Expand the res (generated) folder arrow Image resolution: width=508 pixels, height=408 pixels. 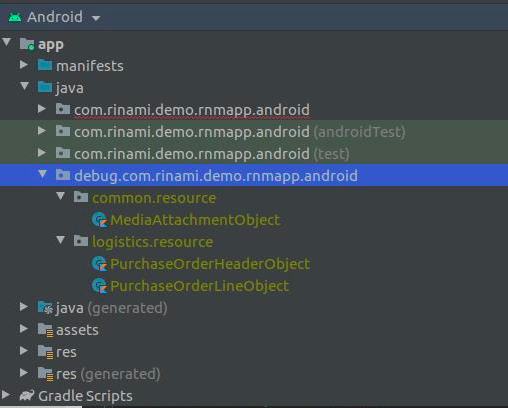tap(24, 372)
